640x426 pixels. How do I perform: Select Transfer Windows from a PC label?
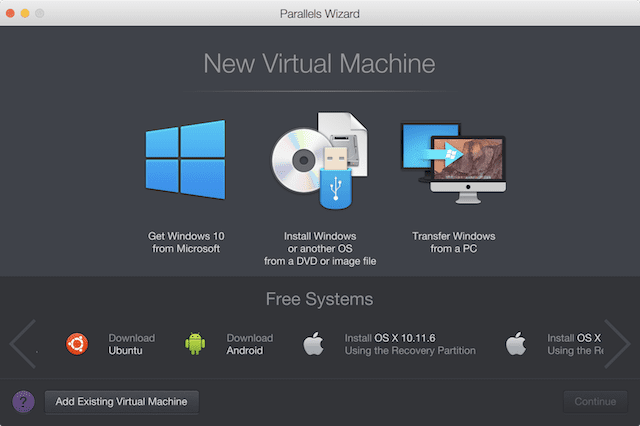[x=453, y=242]
